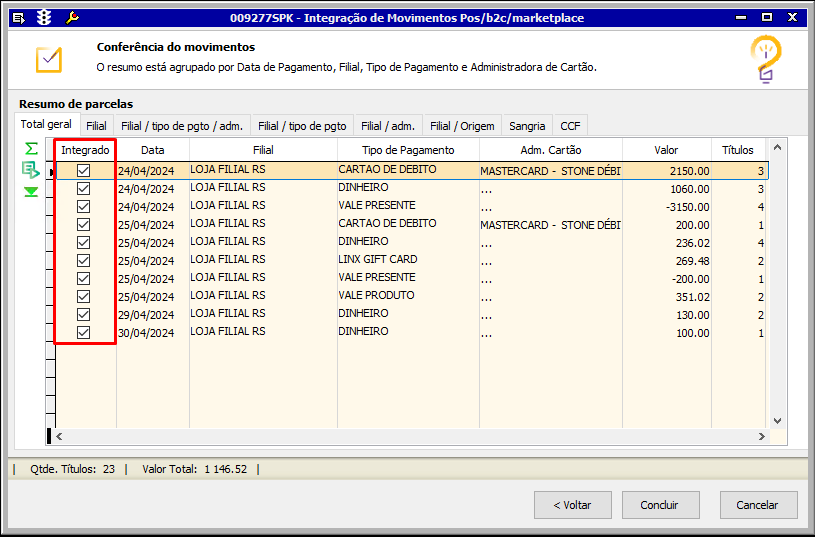This screenshot has width=815, height=537.
Task: Toggle Integrado for LINX GIFT CARD row
Action: coord(83,260)
